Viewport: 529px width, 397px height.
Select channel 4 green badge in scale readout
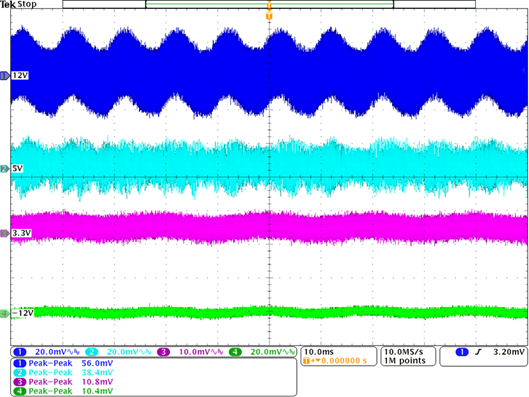(235, 352)
